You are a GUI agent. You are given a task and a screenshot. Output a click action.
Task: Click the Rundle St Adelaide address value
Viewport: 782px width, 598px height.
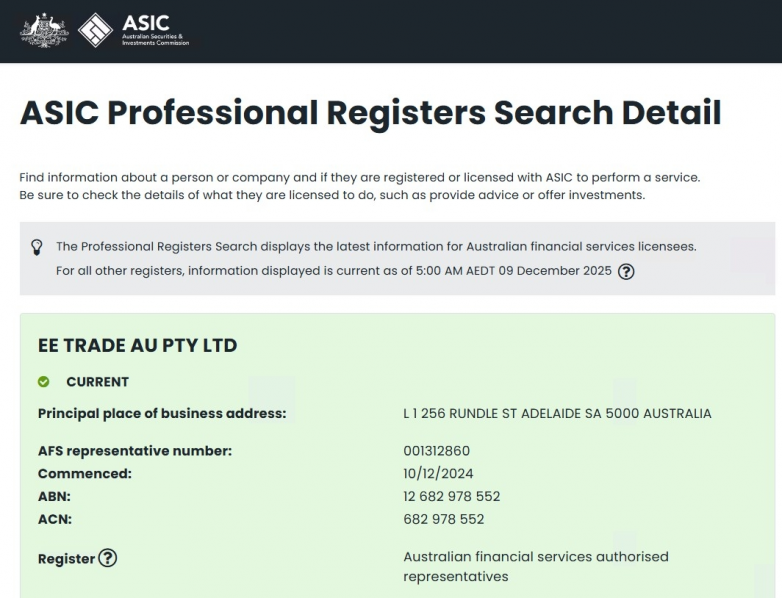tap(557, 413)
